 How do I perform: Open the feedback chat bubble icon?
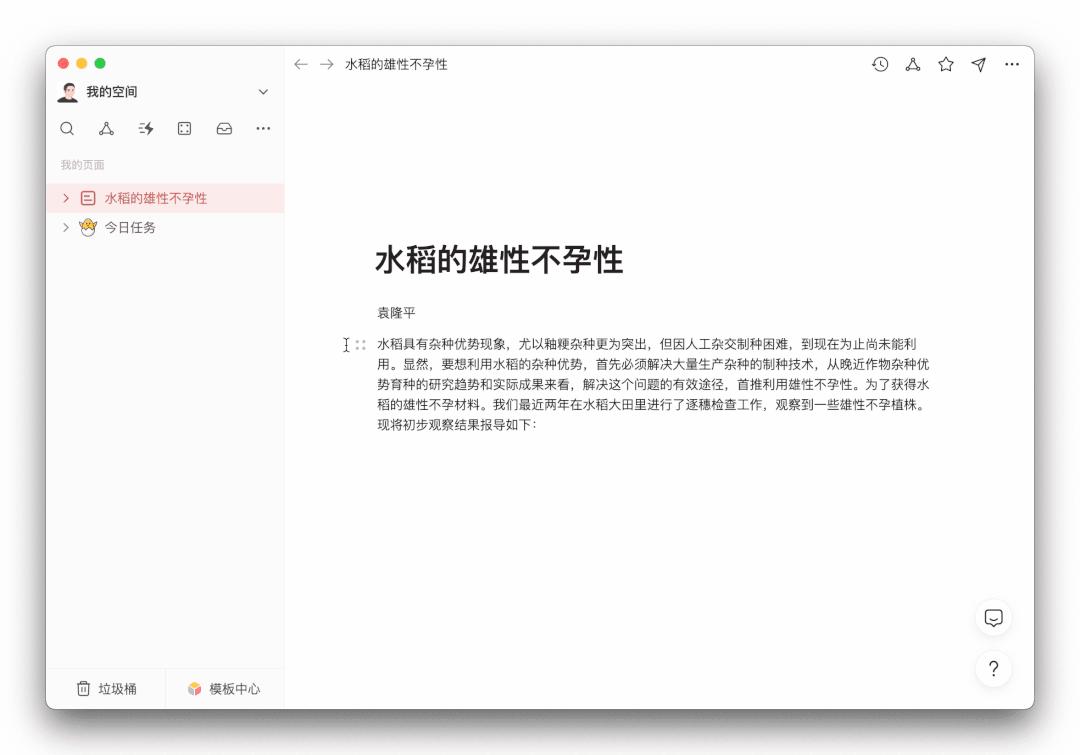(x=994, y=616)
